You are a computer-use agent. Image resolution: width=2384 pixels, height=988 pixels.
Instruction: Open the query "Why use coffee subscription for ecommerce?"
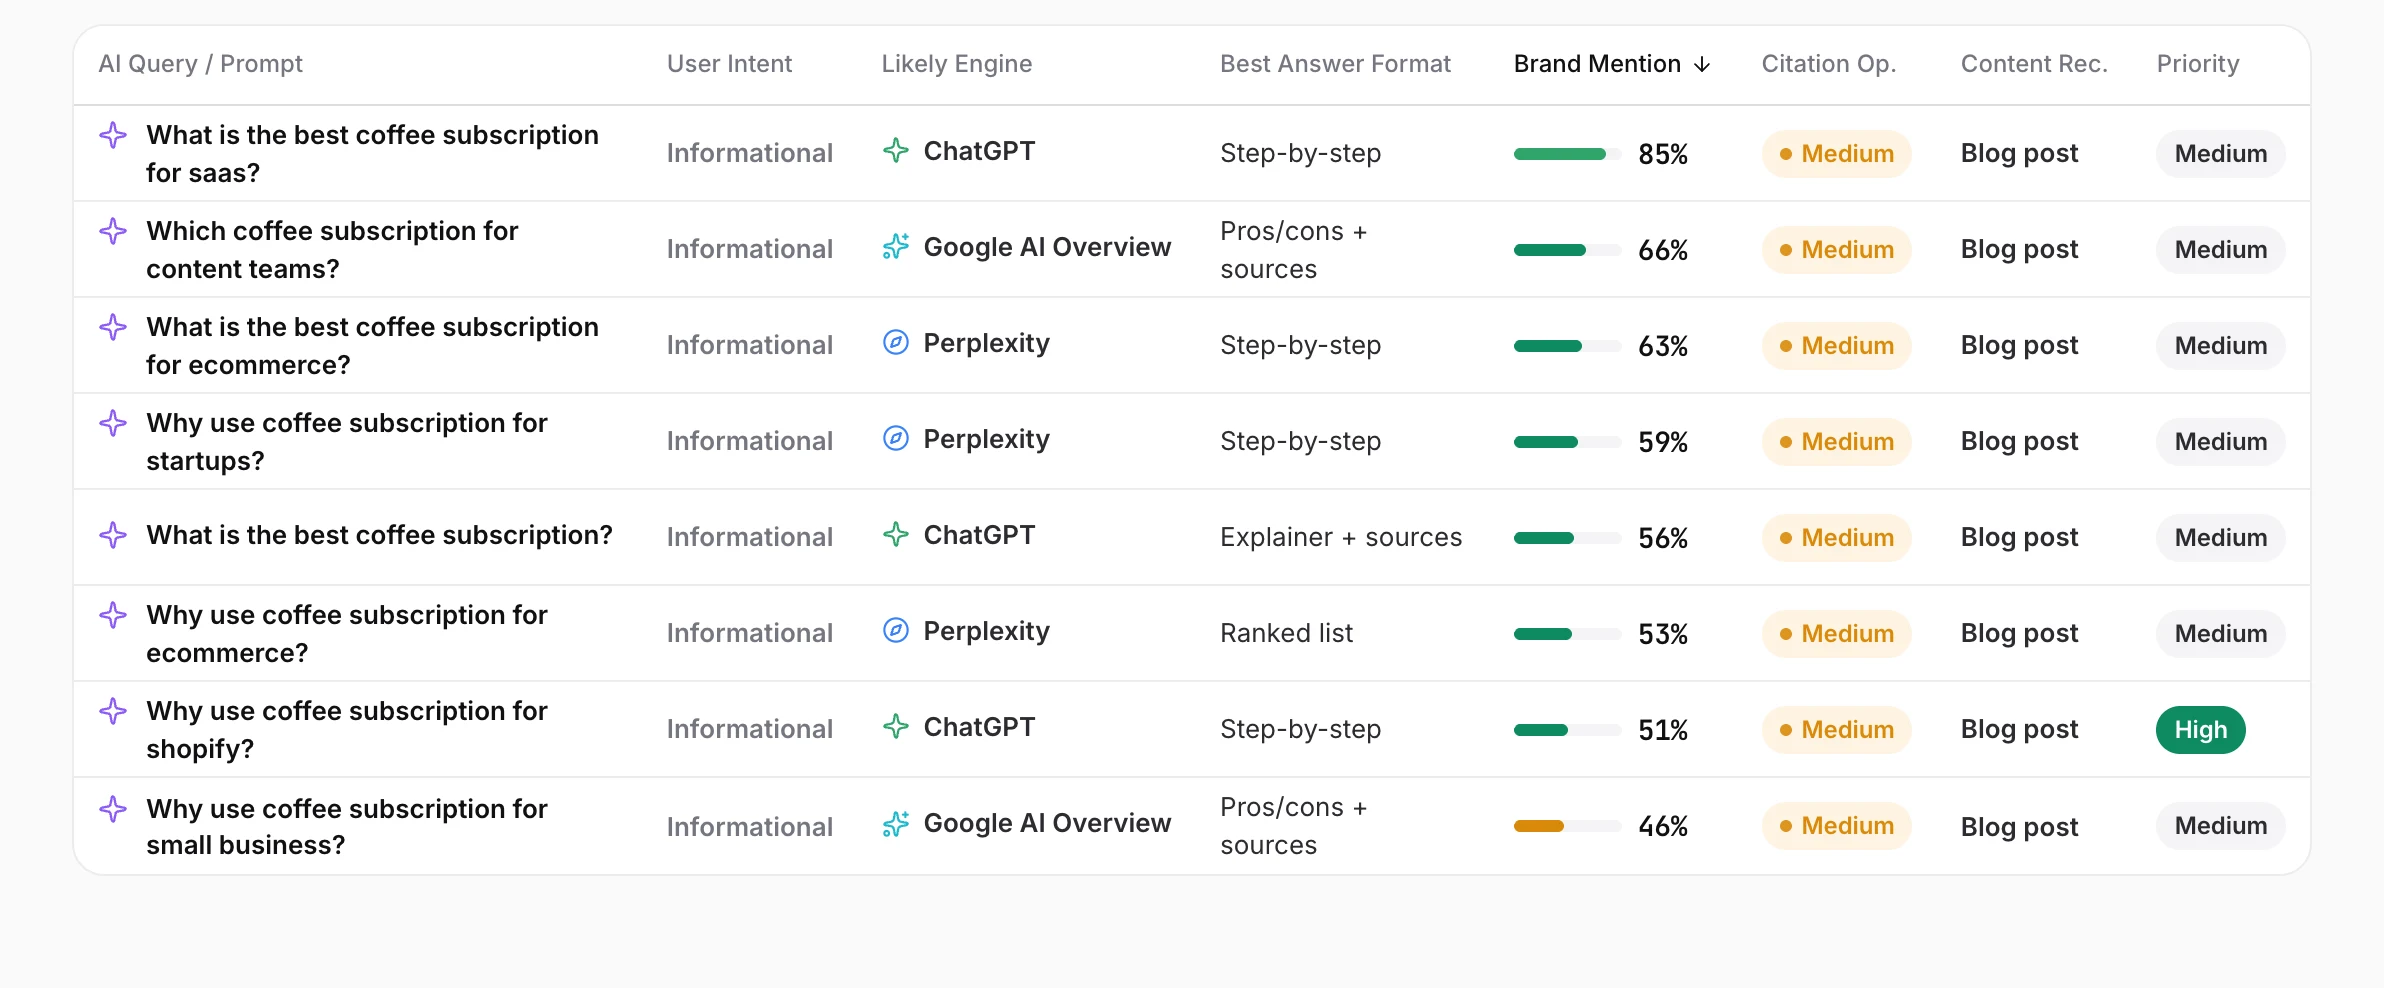[347, 634]
